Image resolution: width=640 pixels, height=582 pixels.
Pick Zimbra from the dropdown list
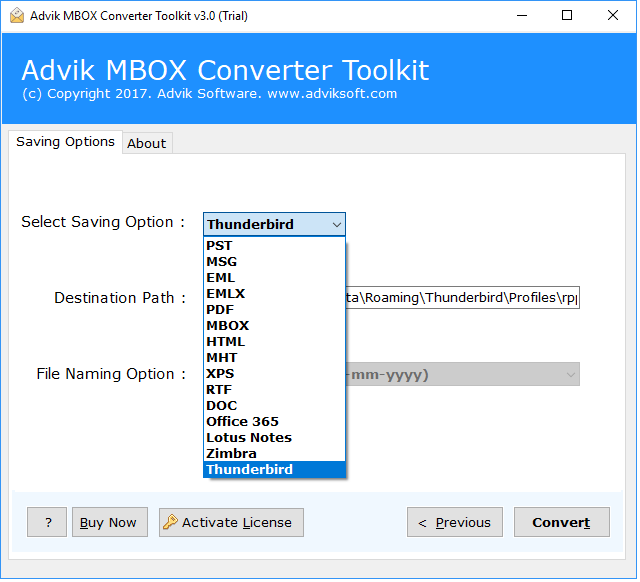(276, 455)
